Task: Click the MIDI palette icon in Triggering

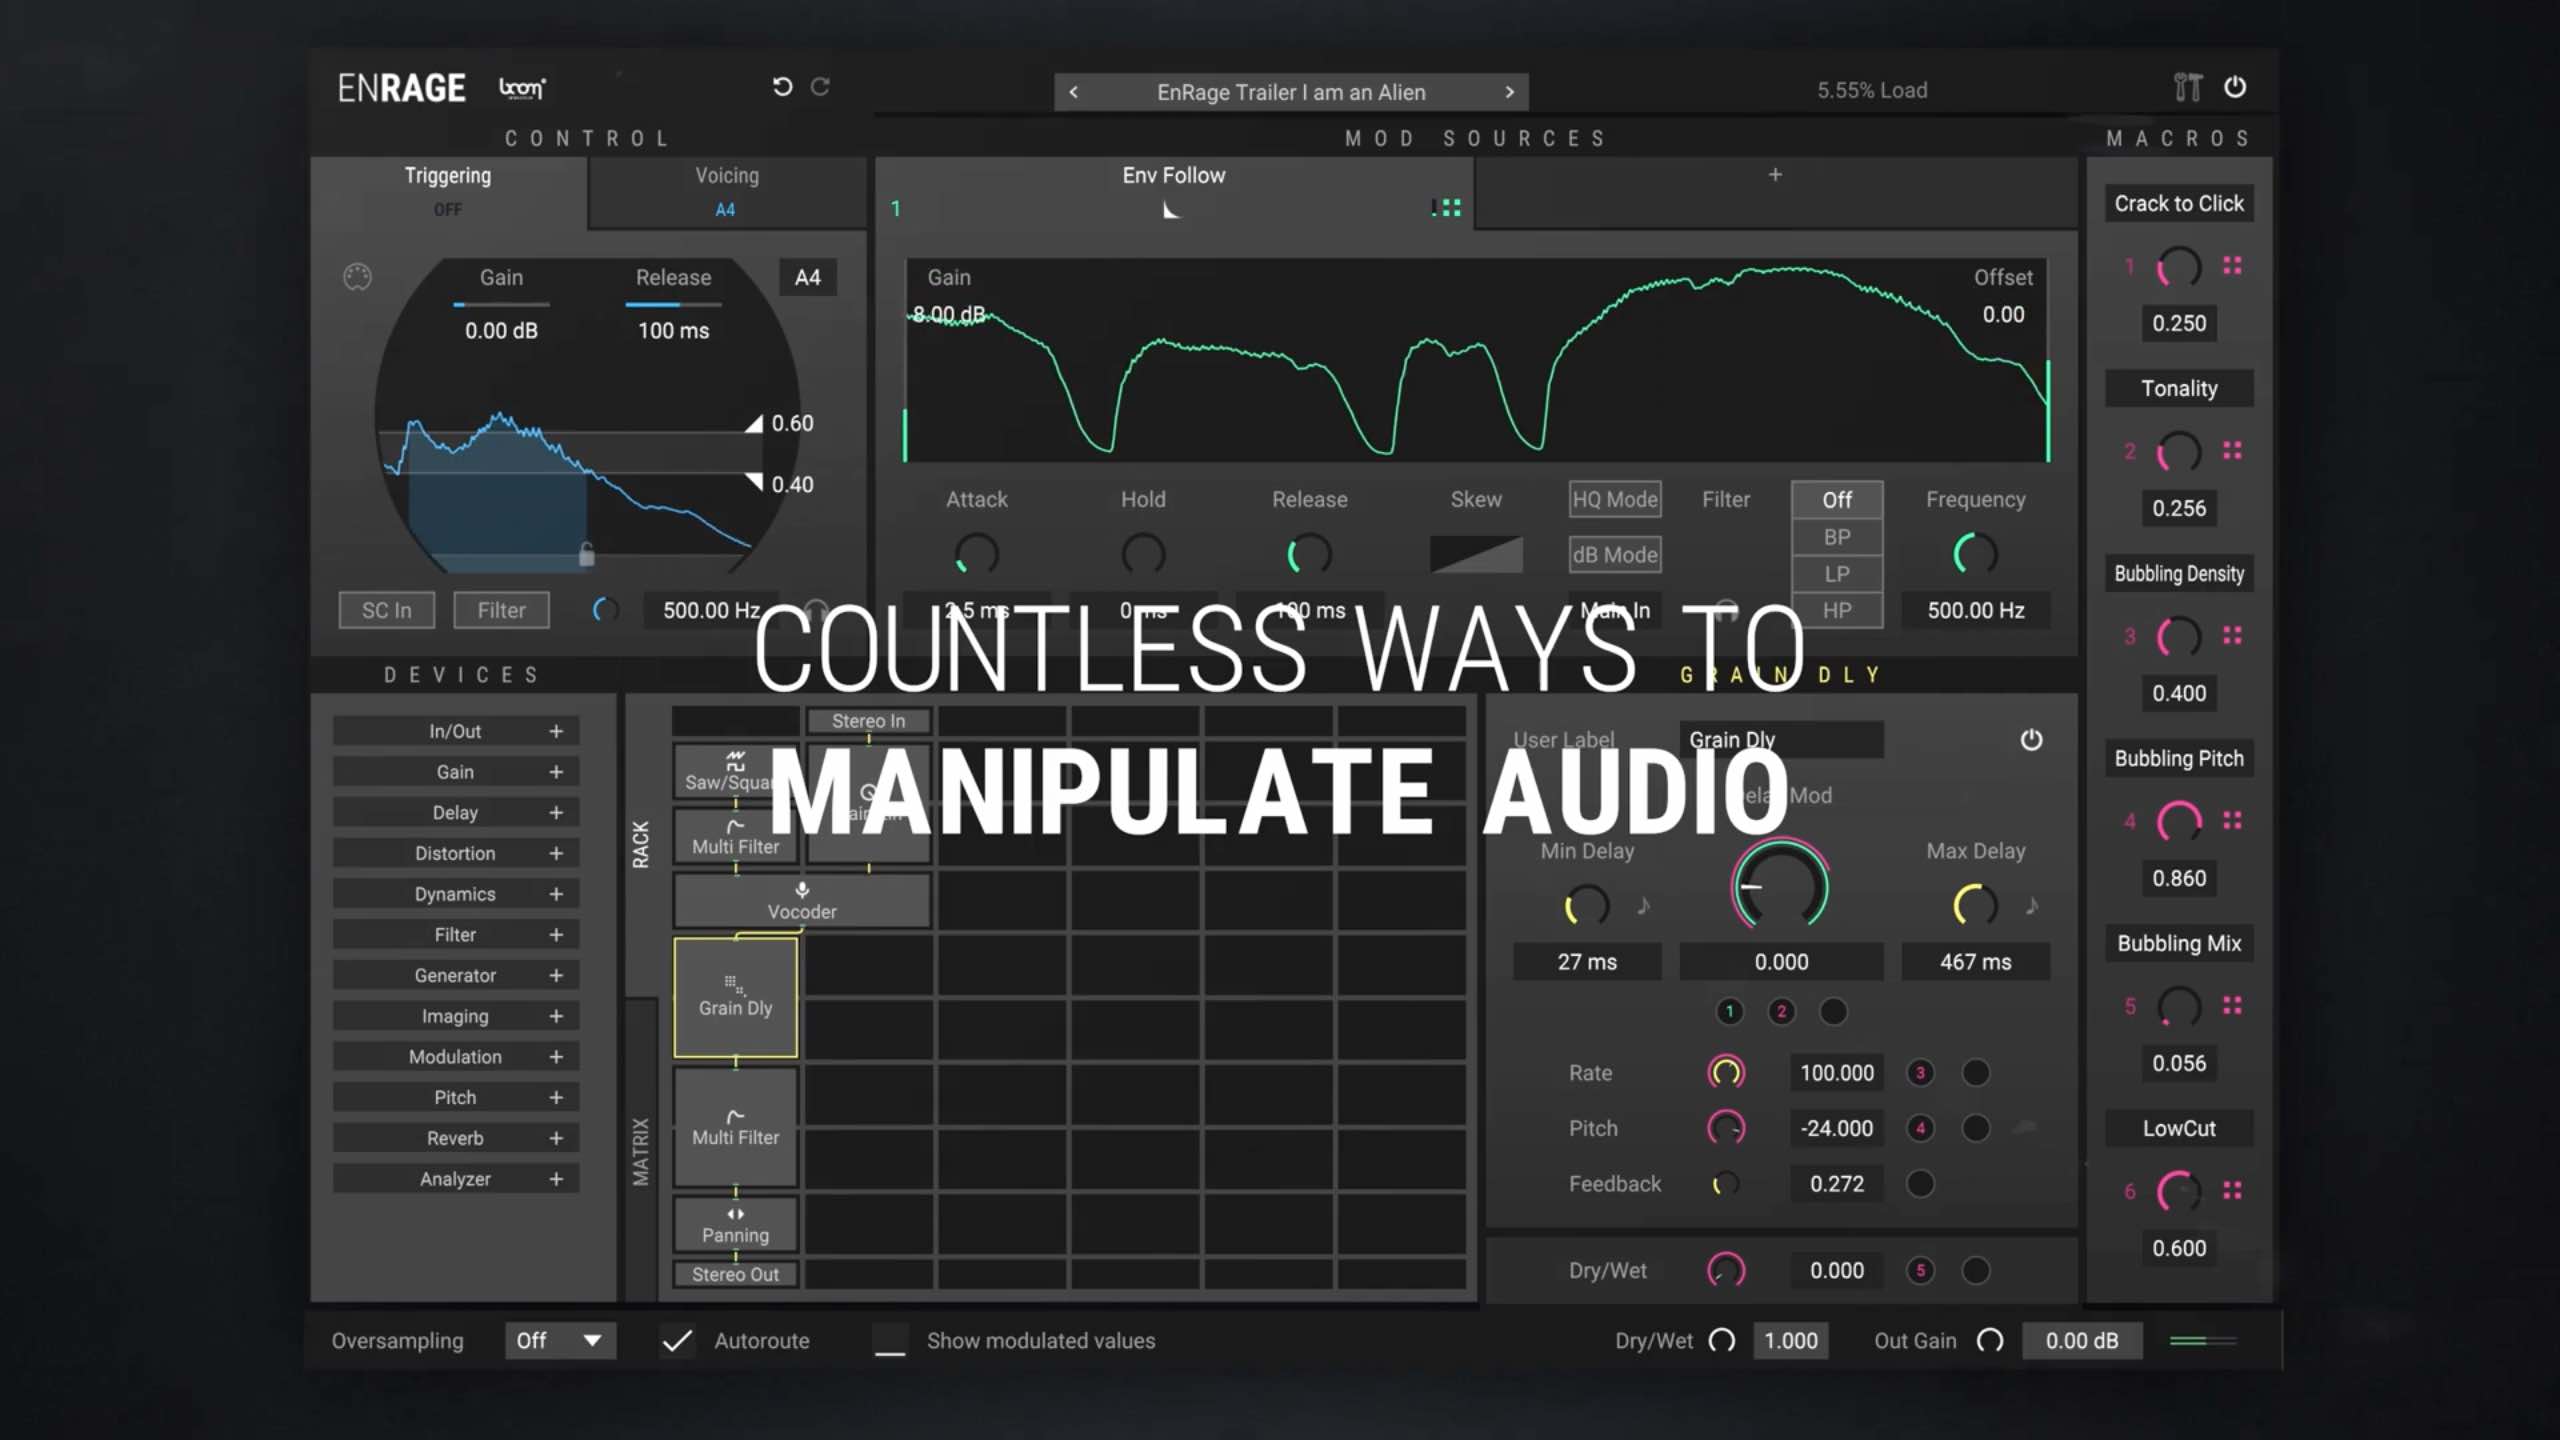Action: 357,277
